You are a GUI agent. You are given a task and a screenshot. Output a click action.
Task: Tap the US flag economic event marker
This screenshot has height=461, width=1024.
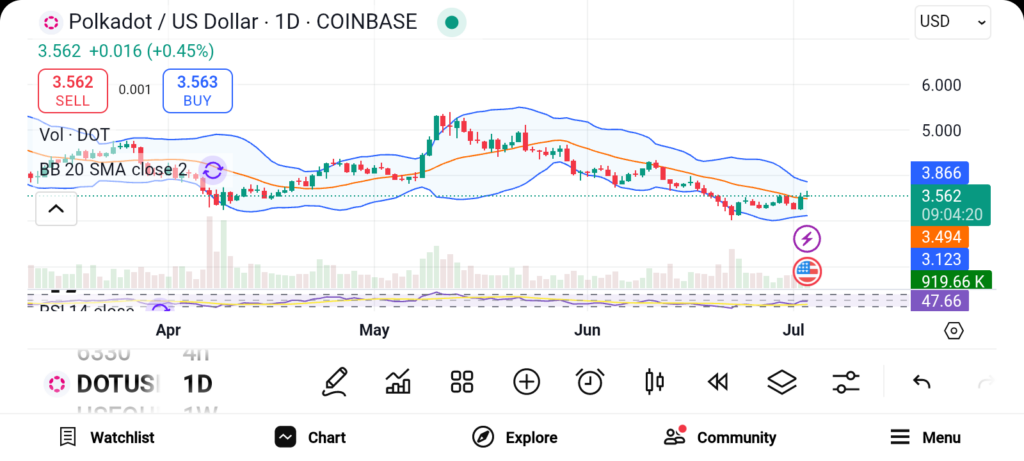pyautogui.click(x=807, y=270)
